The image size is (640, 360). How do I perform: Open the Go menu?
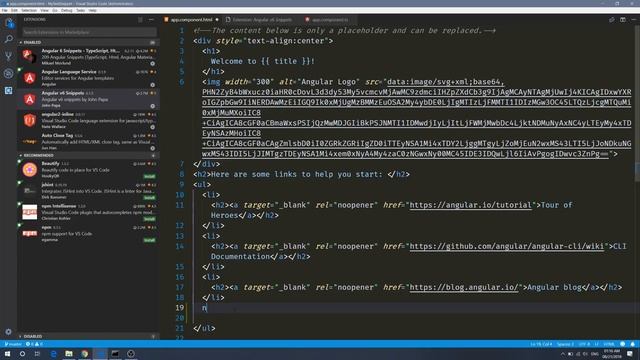[55, 10]
